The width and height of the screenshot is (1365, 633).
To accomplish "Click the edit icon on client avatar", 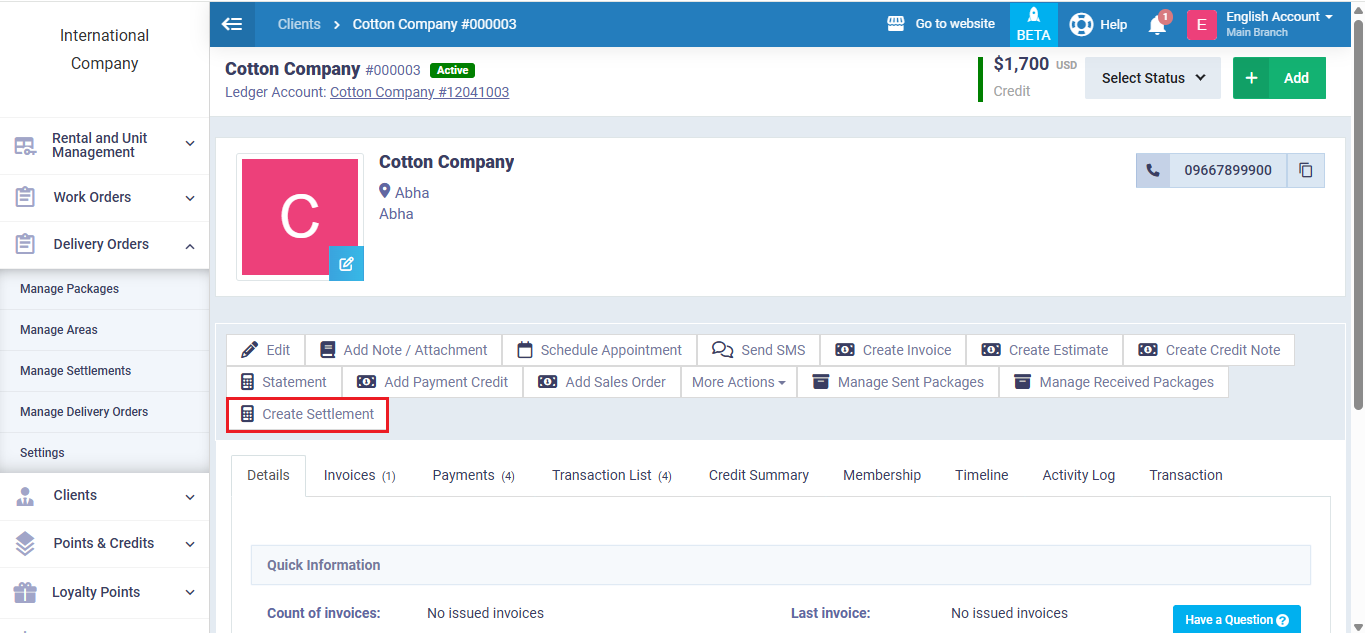I will [x=346, y=264].
